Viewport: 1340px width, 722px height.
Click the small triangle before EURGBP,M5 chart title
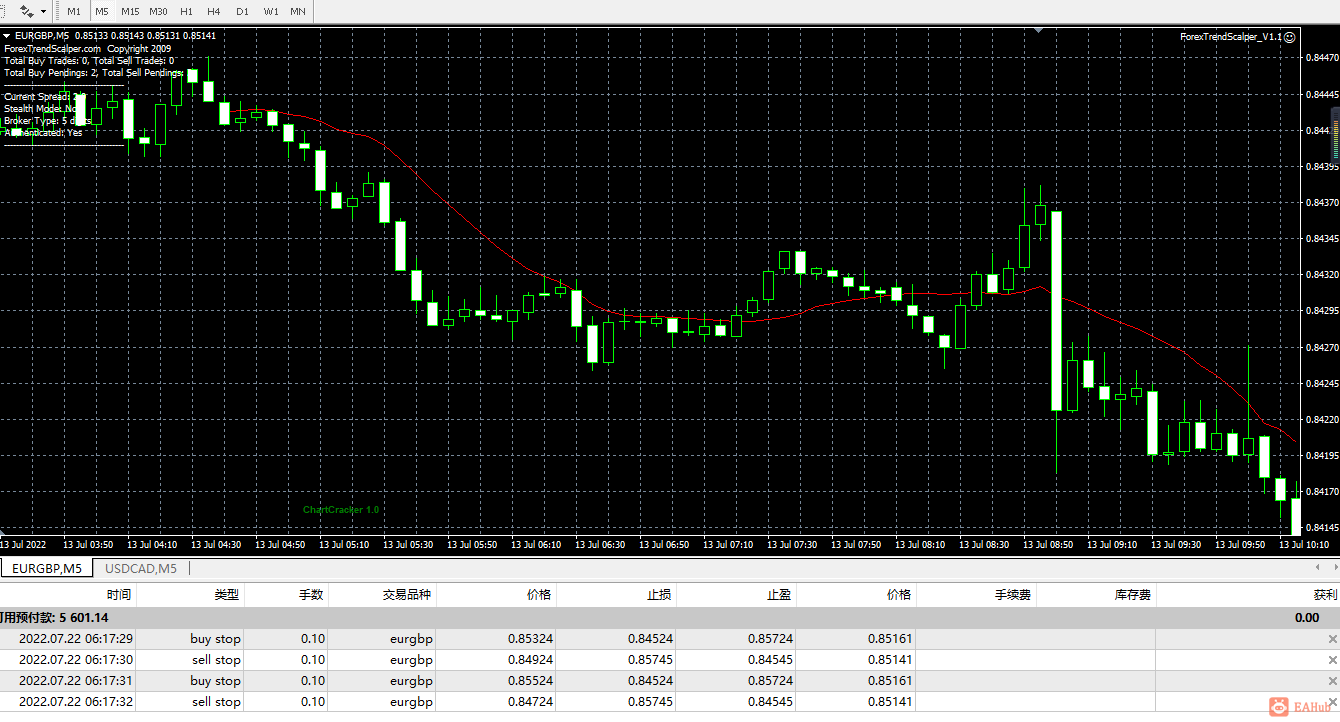coord(7,36)
